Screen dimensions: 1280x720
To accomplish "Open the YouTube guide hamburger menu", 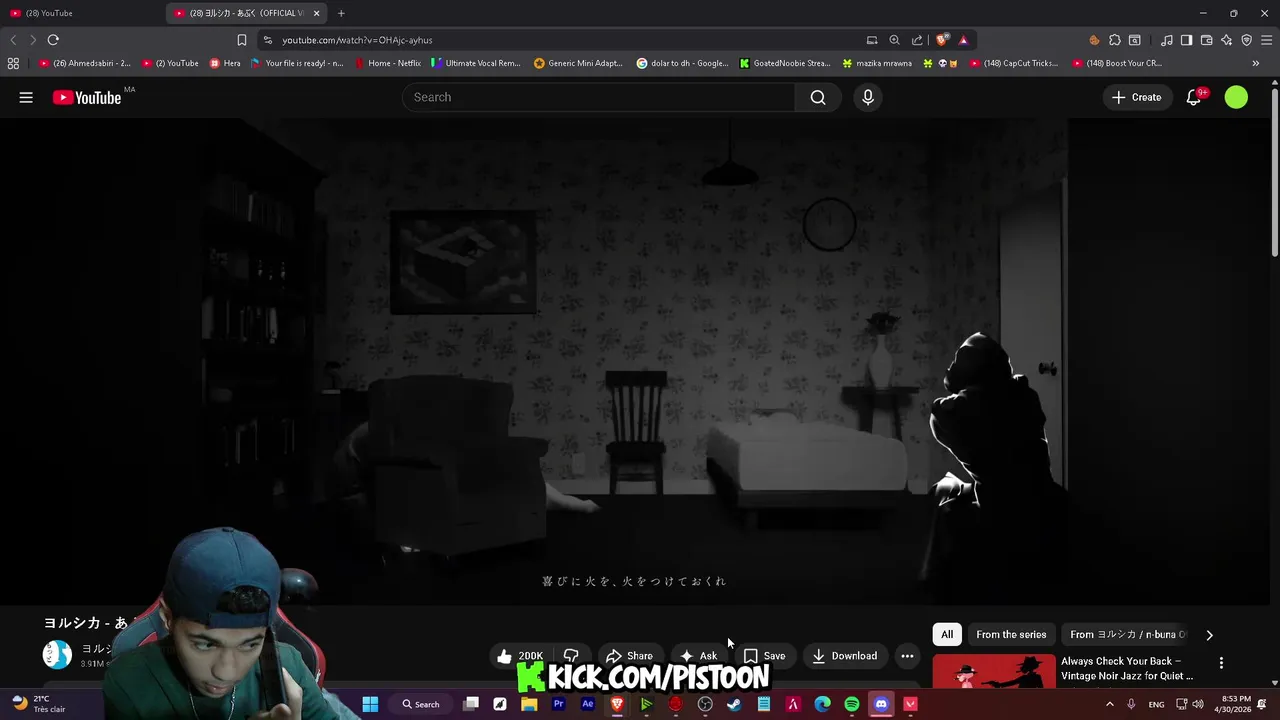I will click(x=26, y=97).
